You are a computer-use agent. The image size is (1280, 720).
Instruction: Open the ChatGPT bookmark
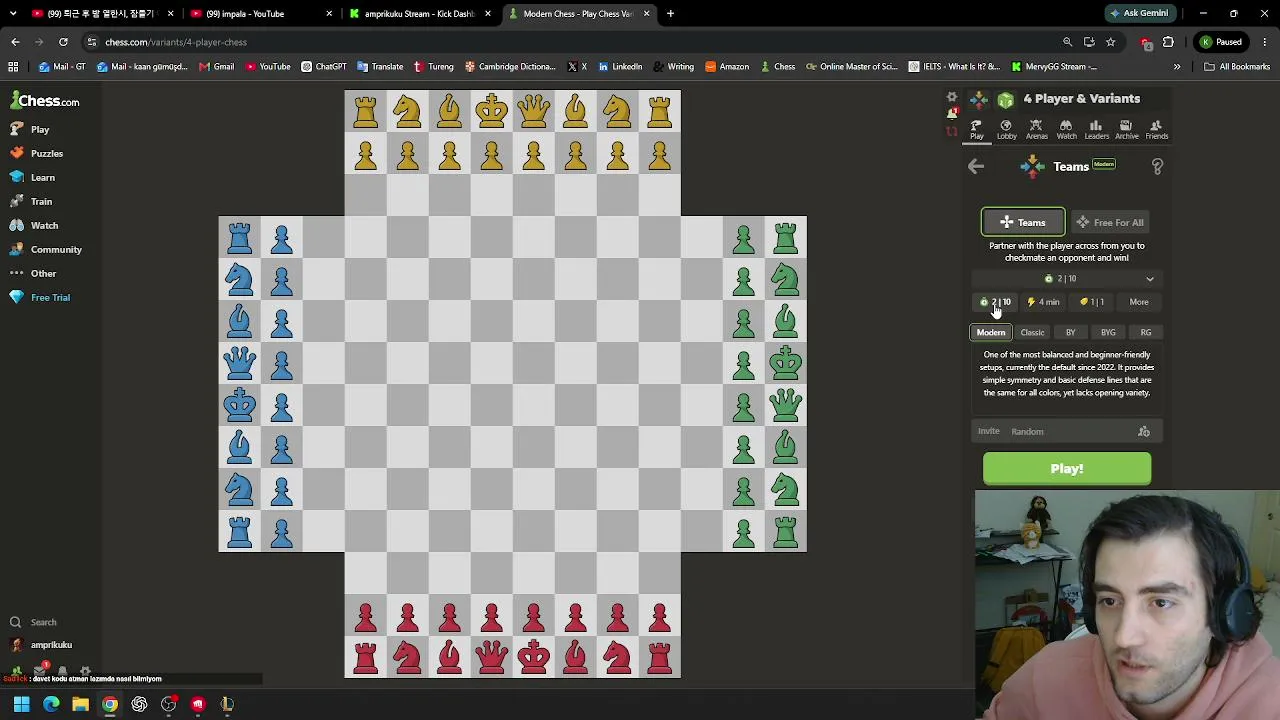(x=323, y=67)
